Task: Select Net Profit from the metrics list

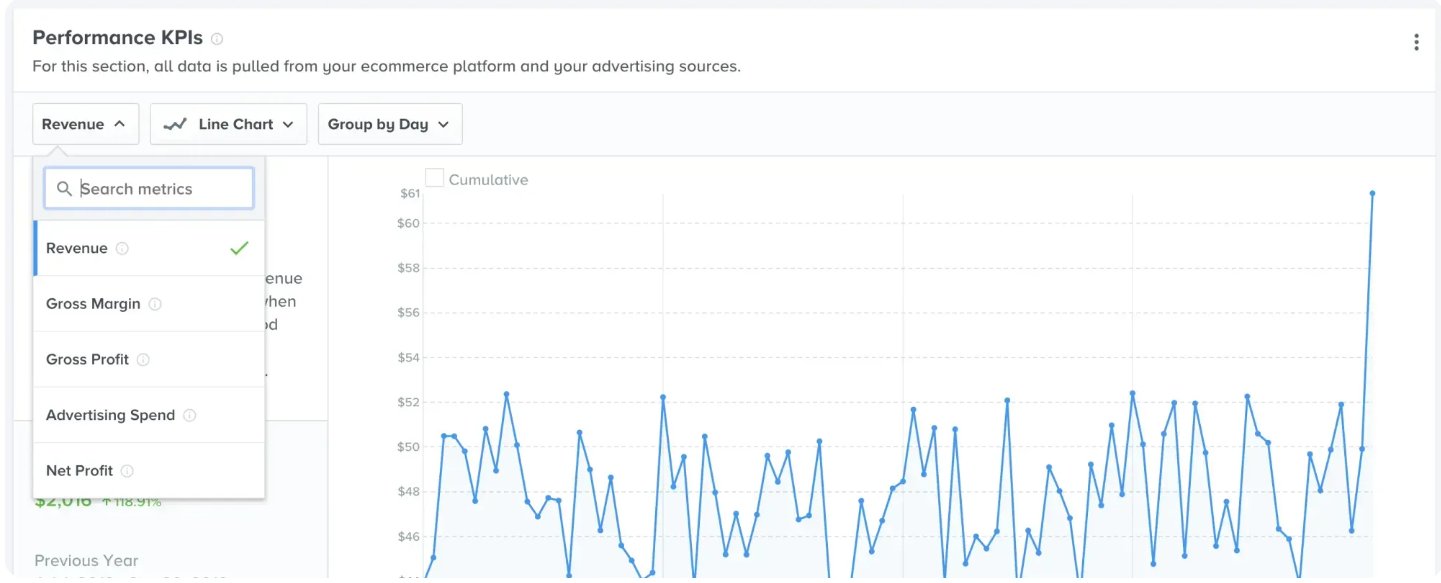Action: click(x=79, y=470)
